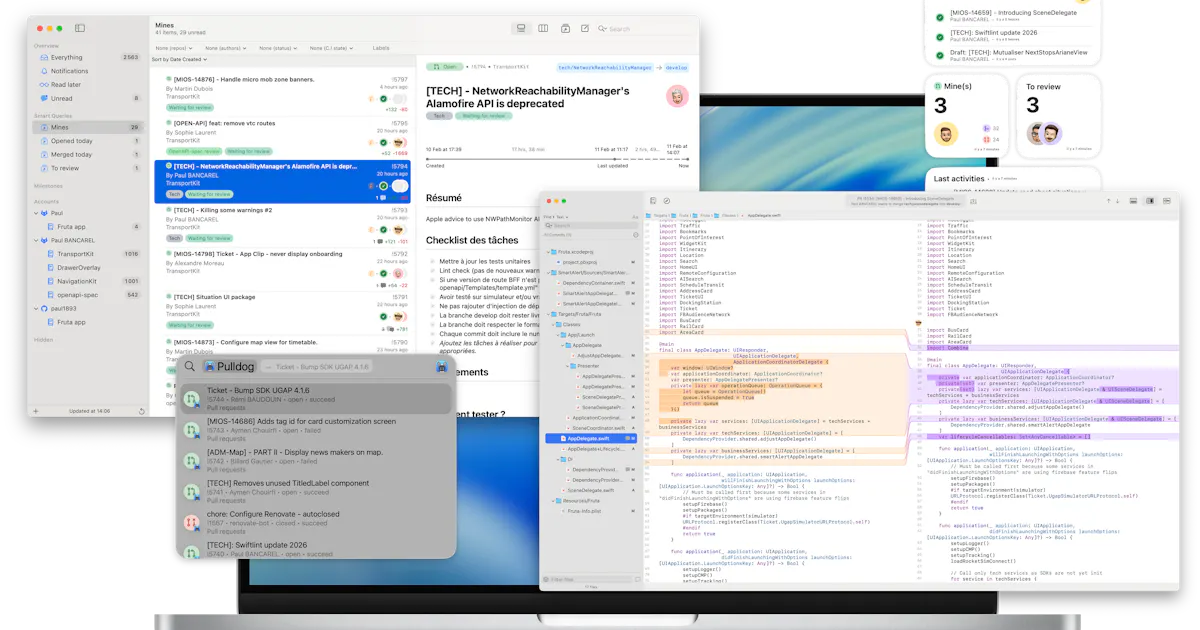Click the develop target branch tag

coord(678,67)
